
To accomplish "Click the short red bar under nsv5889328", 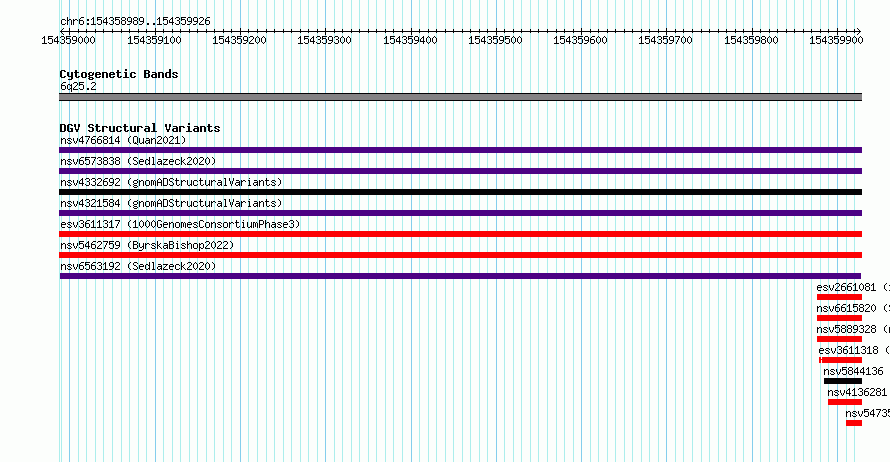I will coord(839,339).
